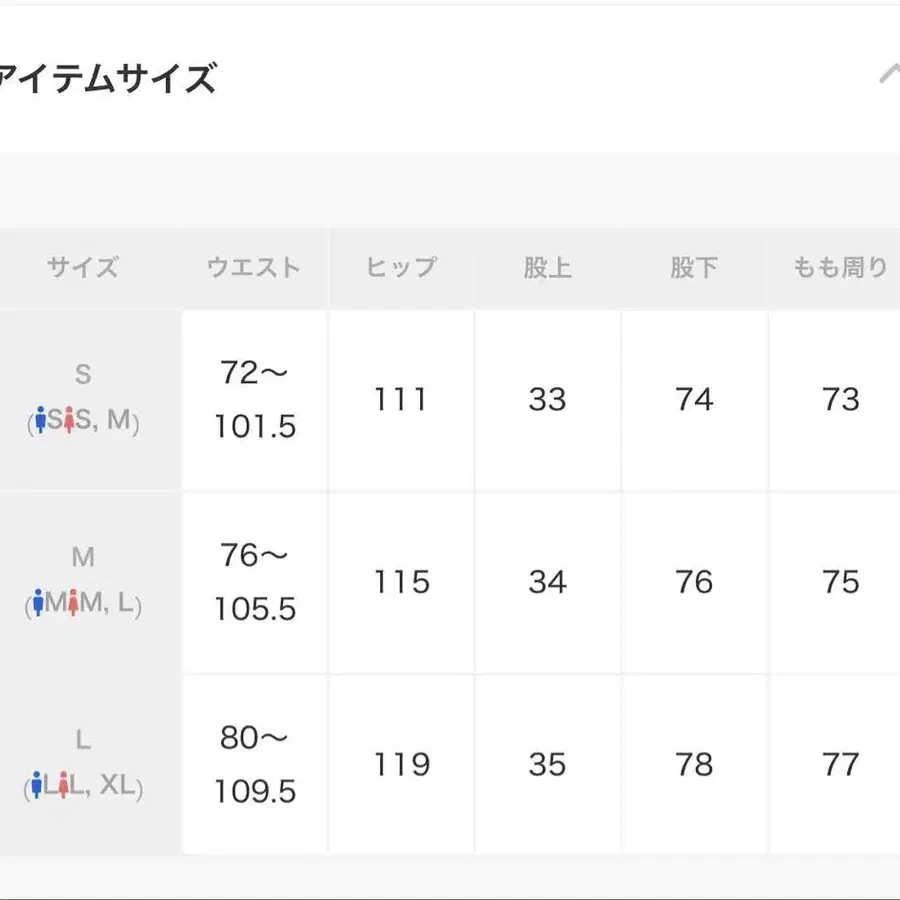Click the red female icon in M row

[x=74, y=605]
